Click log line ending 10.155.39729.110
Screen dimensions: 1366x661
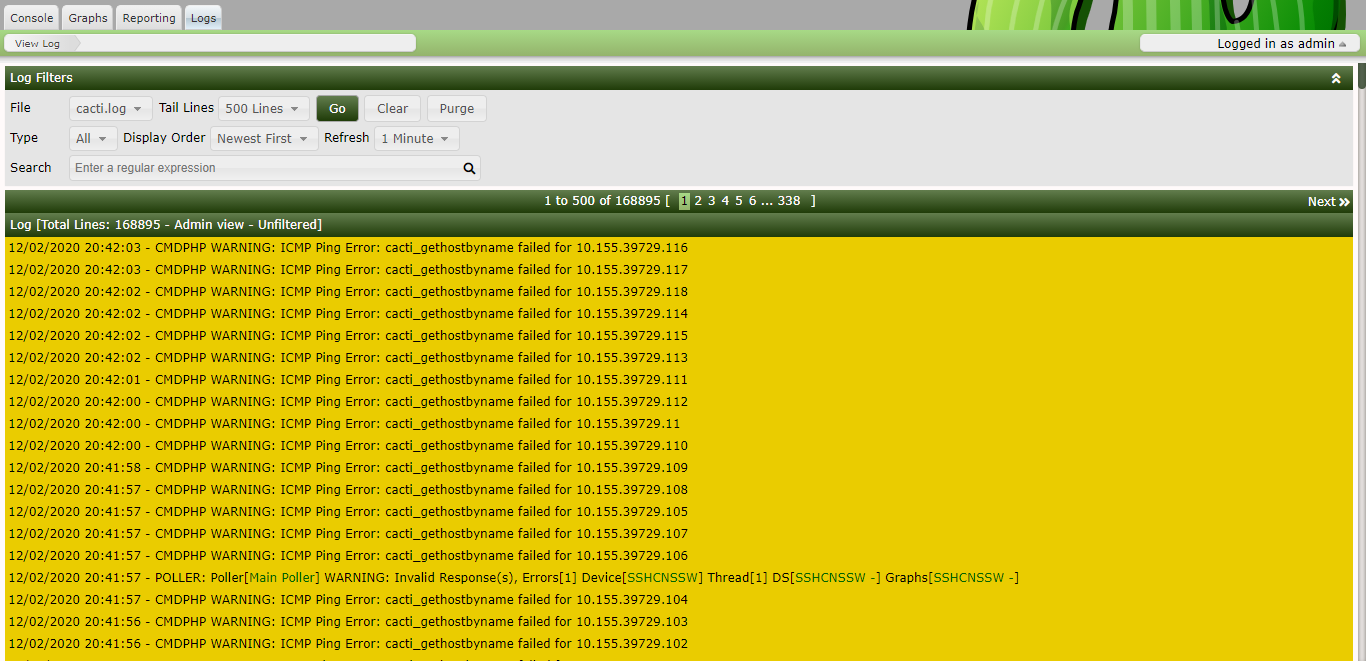click(348, 446)
